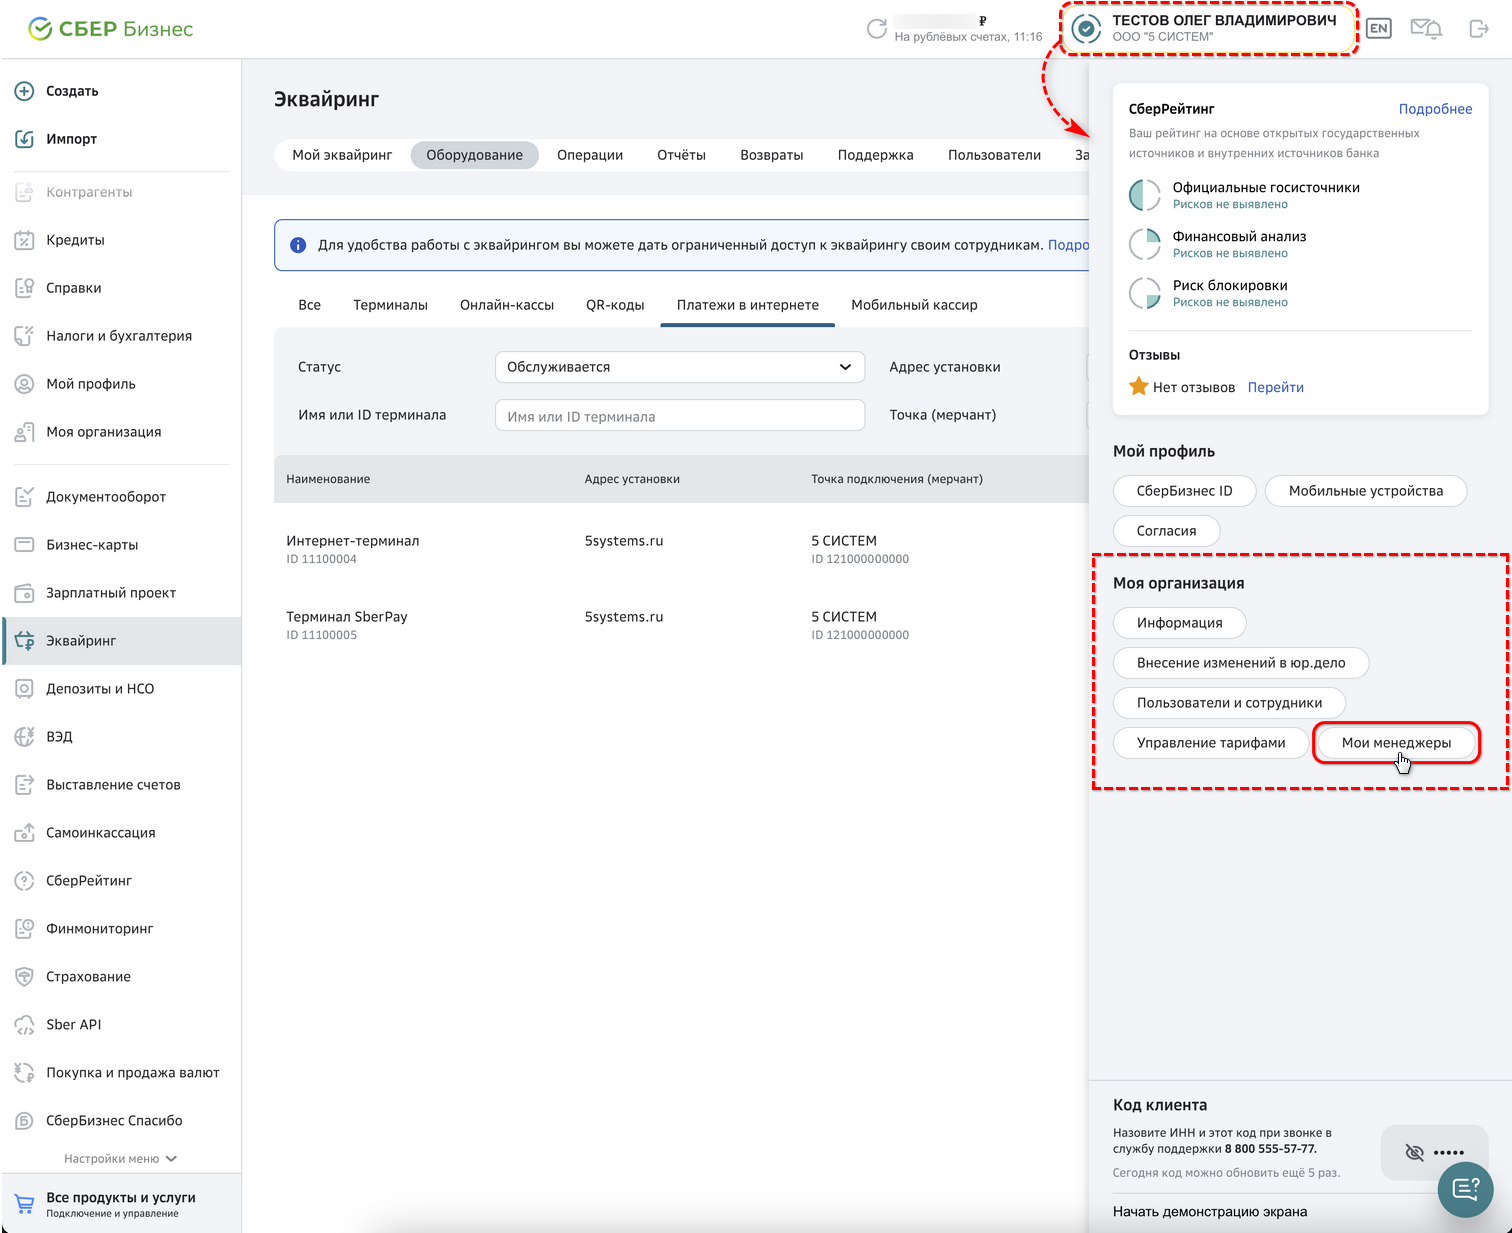
Task: Click the Моя организация sidebar icon
Action: 24,432
